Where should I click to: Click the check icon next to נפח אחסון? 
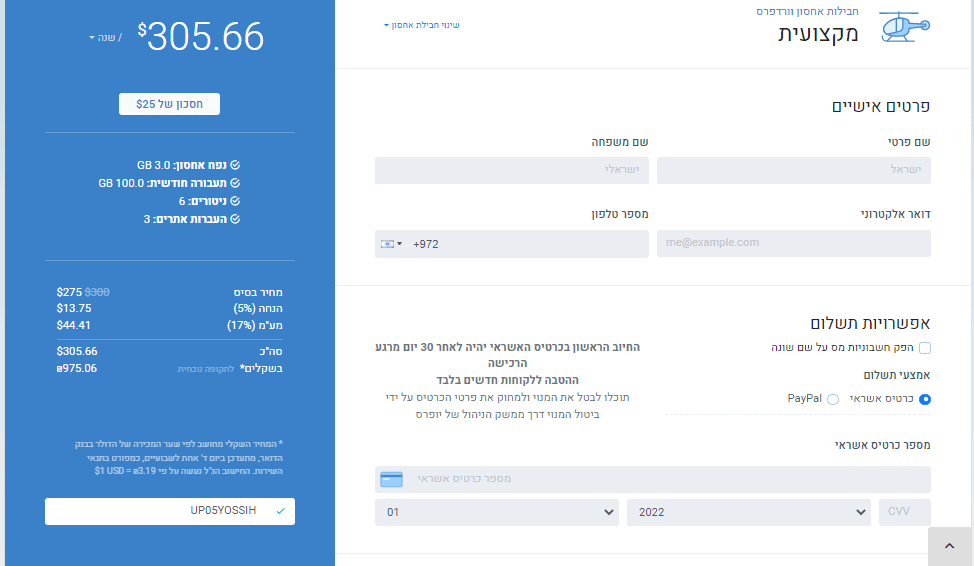(x=235, y=165)
